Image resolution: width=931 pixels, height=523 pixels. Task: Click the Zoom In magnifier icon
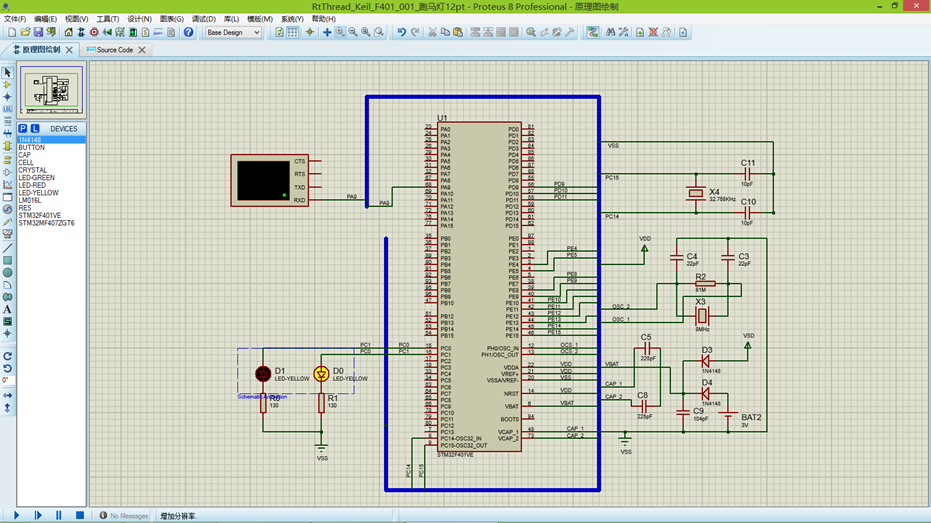pos(340,32)
